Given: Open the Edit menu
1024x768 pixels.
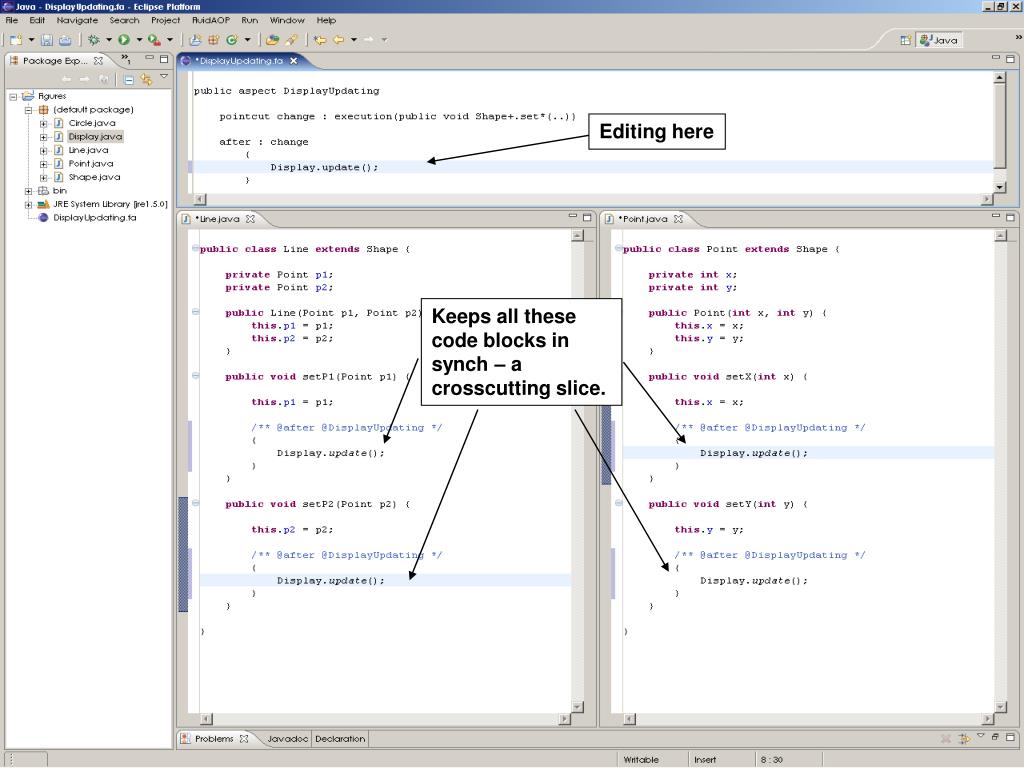Looking at the screenshot, I should click(x=37, y=20).
